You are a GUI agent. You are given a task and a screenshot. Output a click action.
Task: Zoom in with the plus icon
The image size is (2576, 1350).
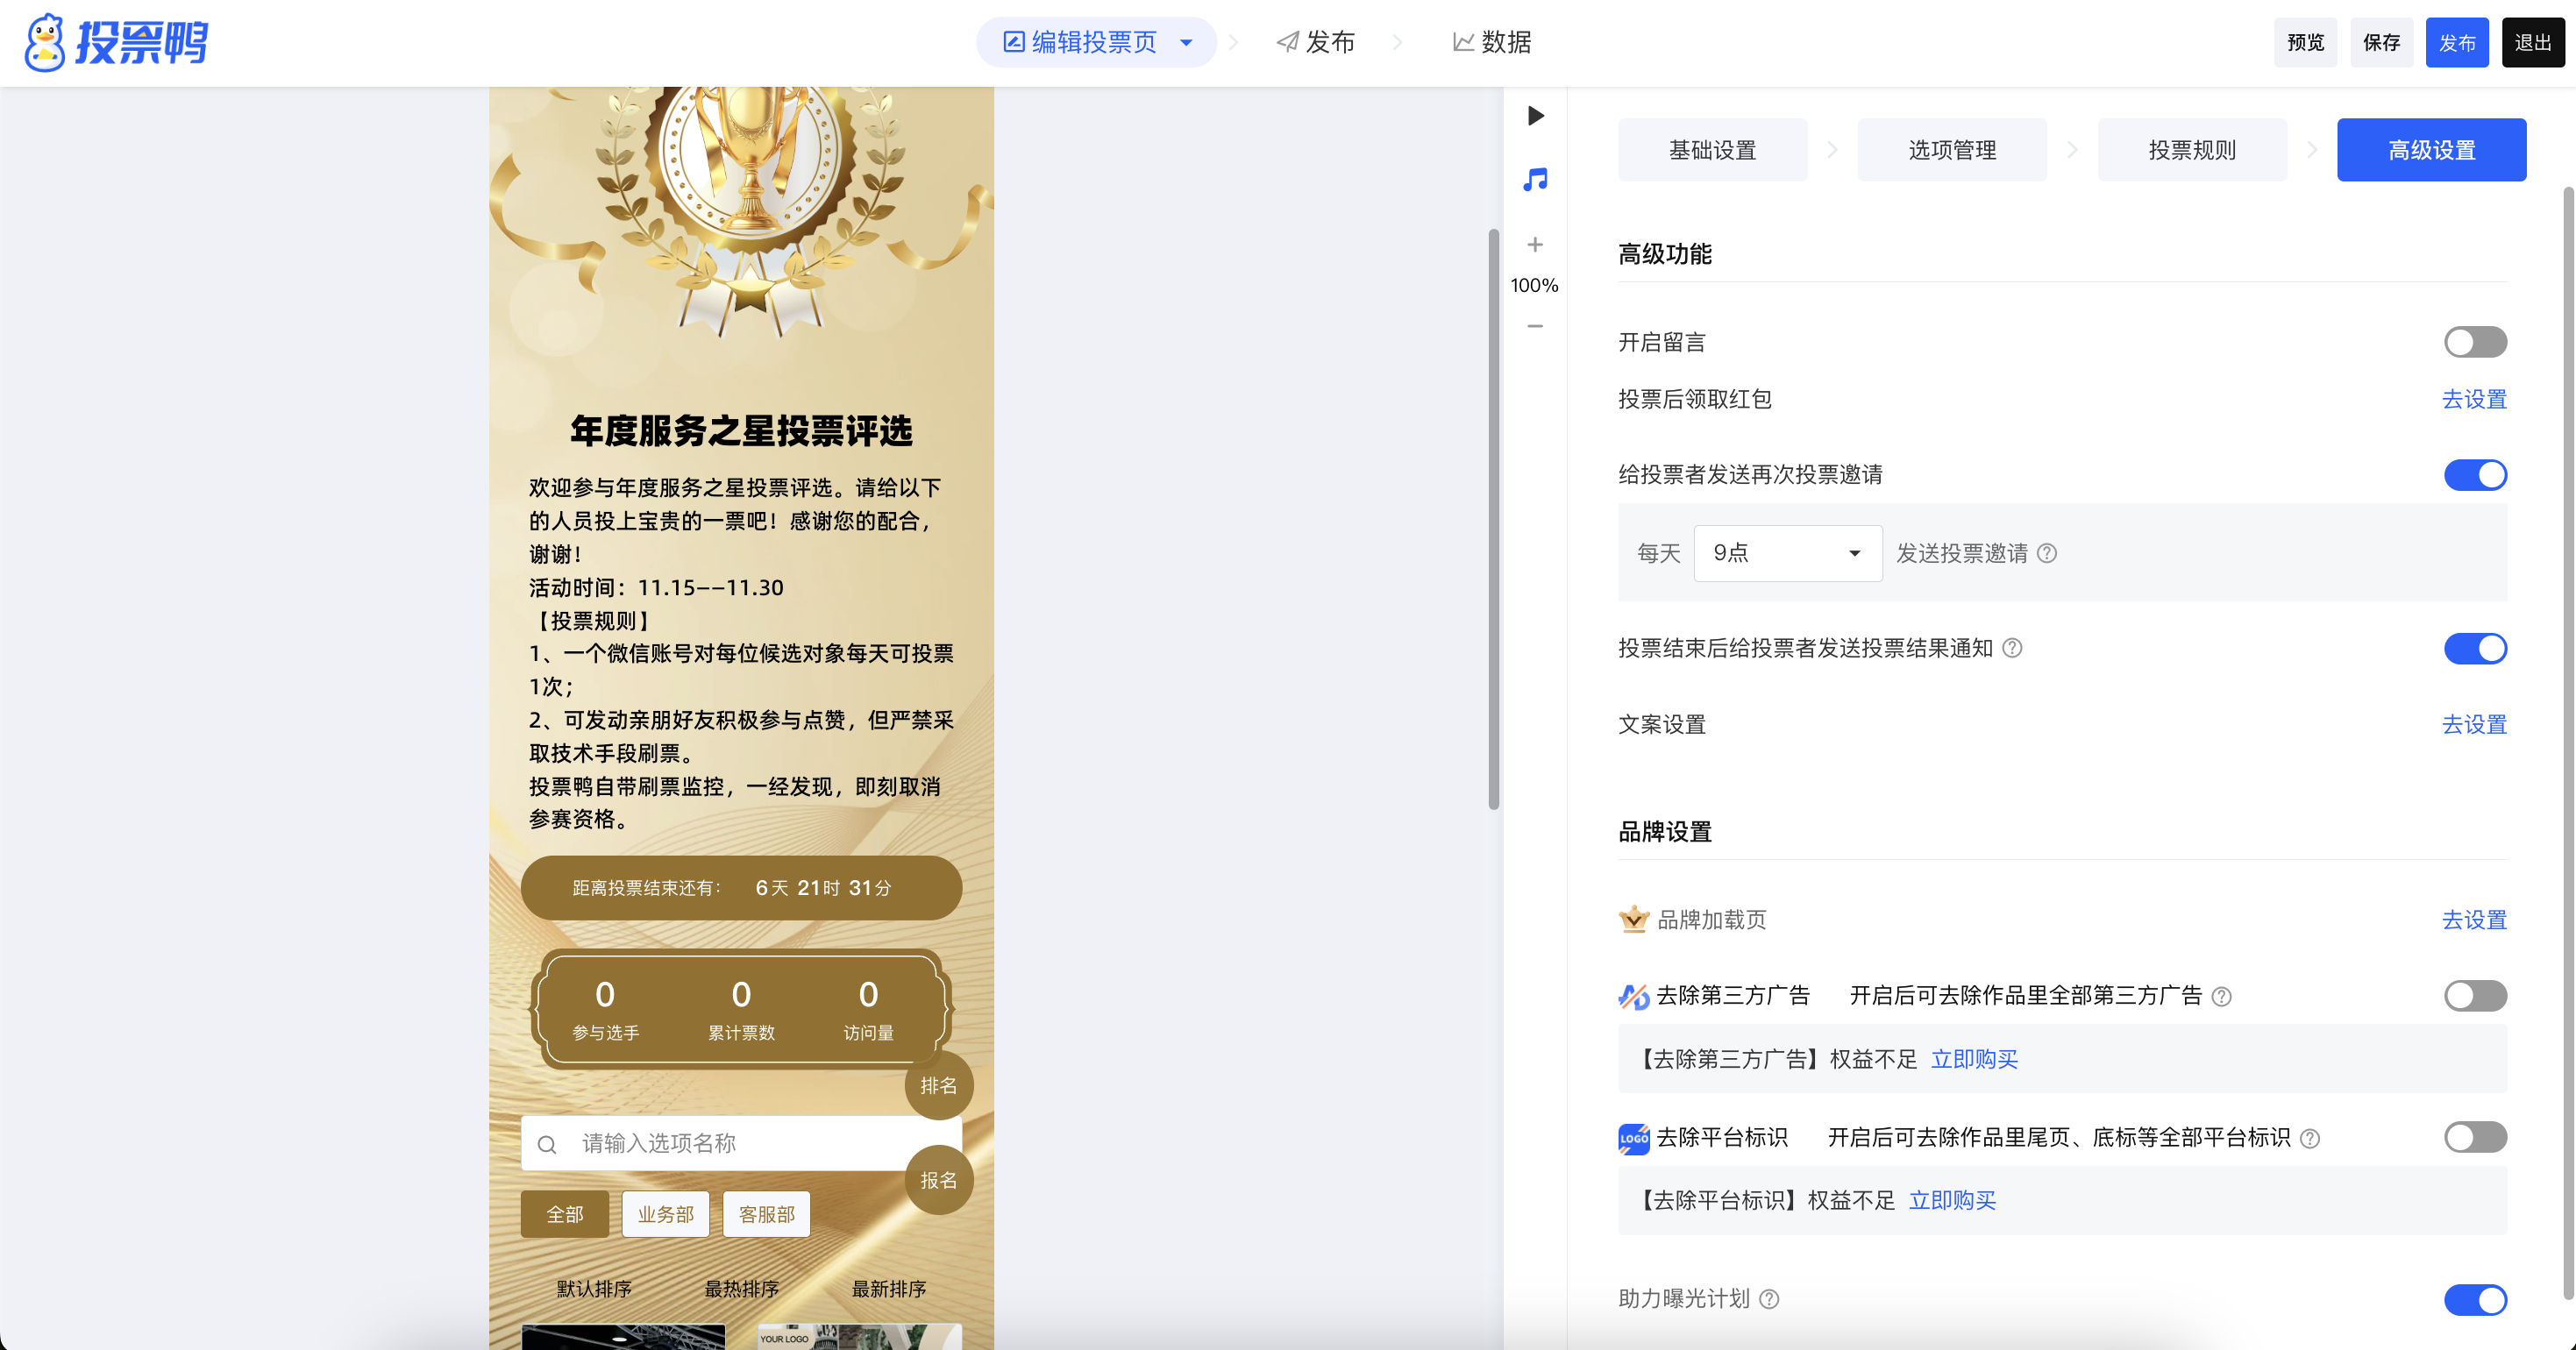point(1535,245)
